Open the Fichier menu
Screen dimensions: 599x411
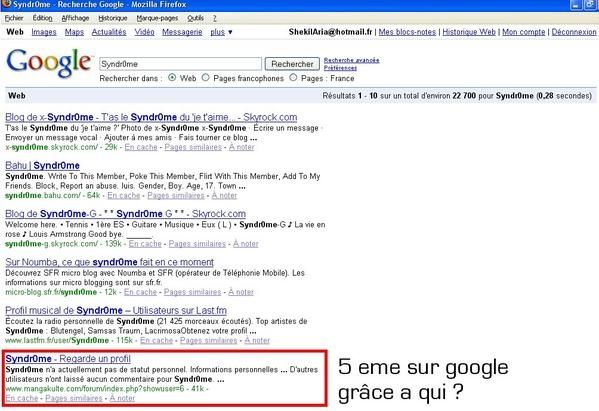pyautogui.click(x=14, y=18)
